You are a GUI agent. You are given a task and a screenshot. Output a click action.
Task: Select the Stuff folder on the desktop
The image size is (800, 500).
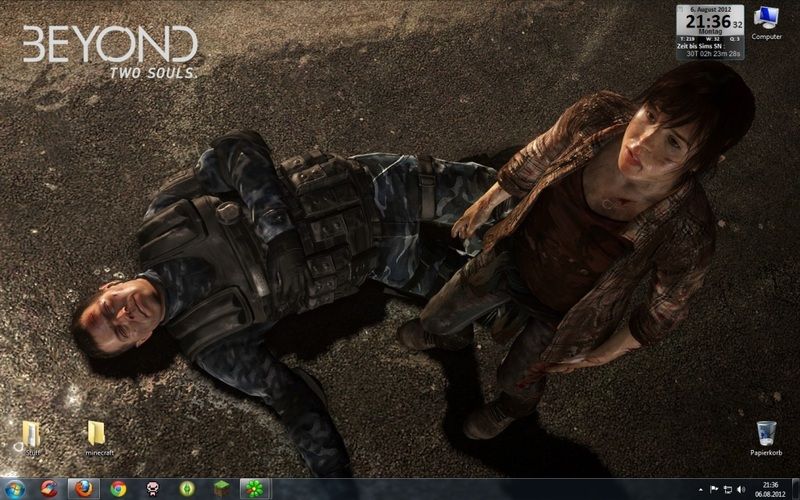tap(32, 438)
